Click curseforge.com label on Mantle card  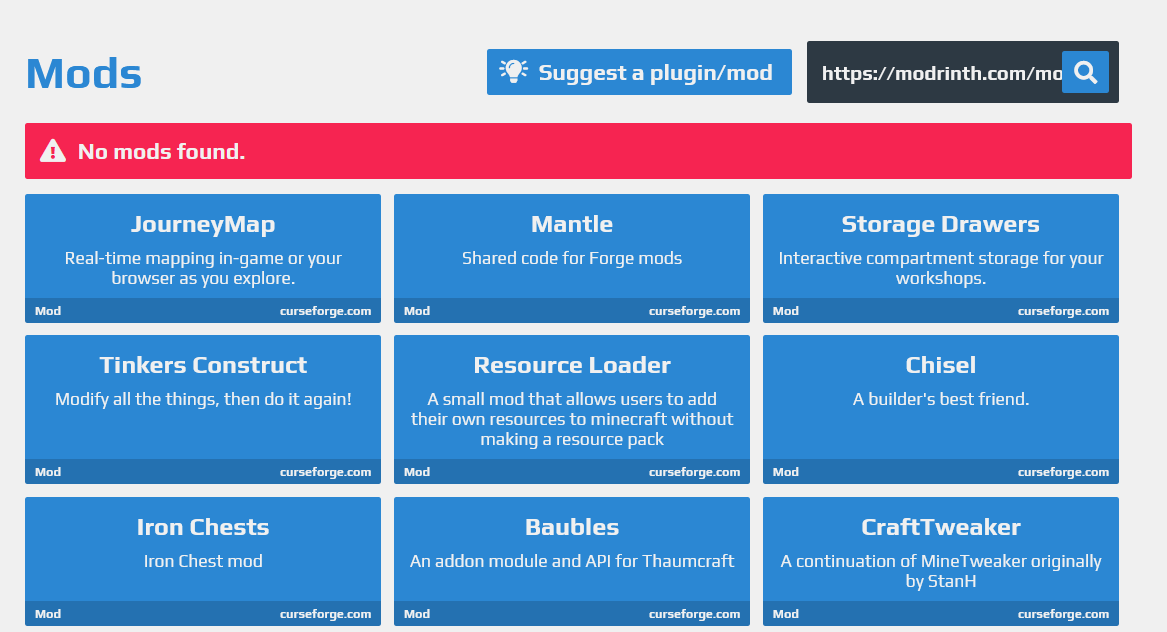point(694,311)
